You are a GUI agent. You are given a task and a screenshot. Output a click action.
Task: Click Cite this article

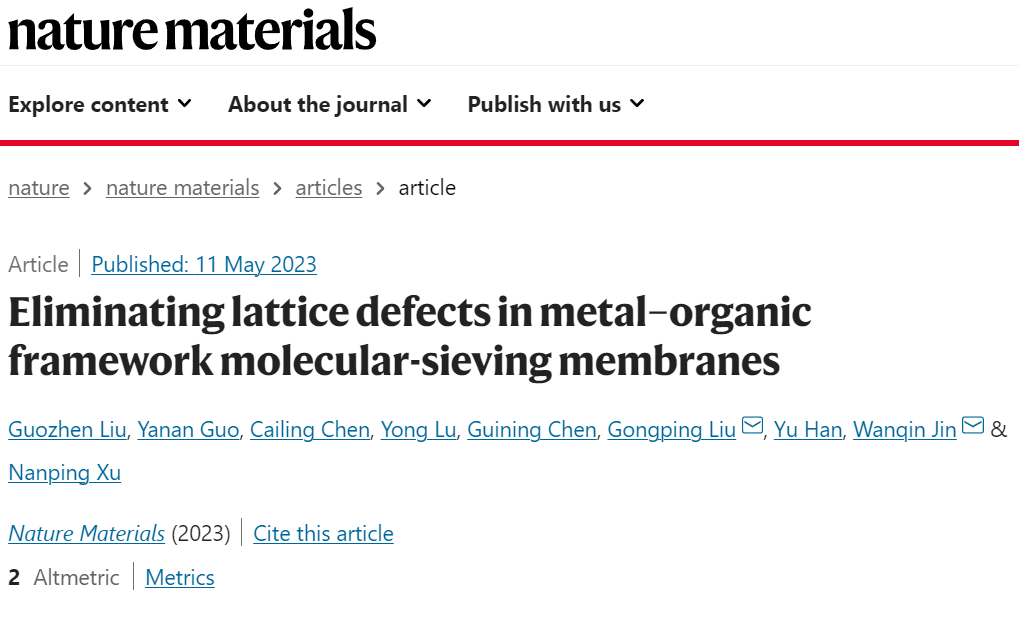[323, 534]
